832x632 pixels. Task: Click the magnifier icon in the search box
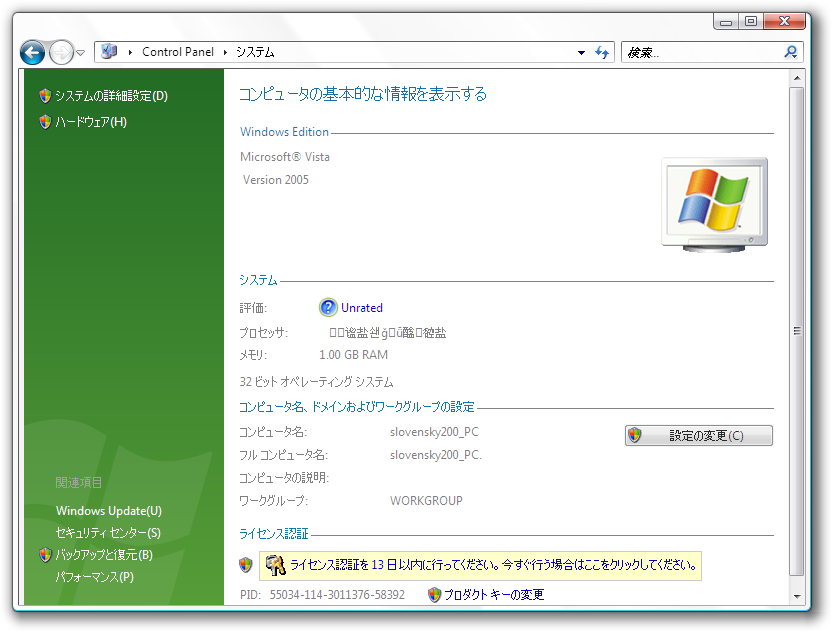click(x=791, y=52)
